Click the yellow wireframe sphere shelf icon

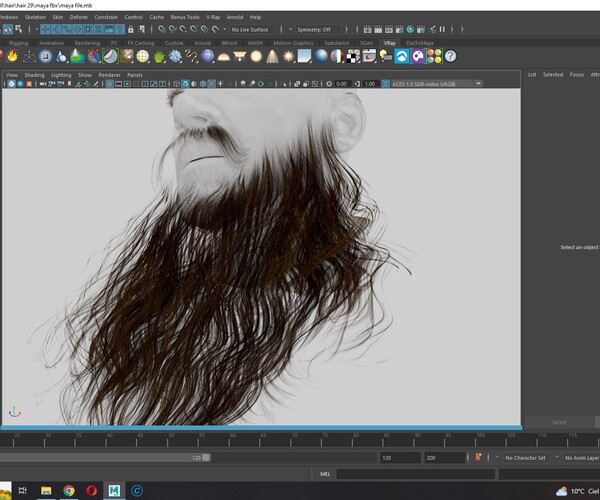click(142, 57)
